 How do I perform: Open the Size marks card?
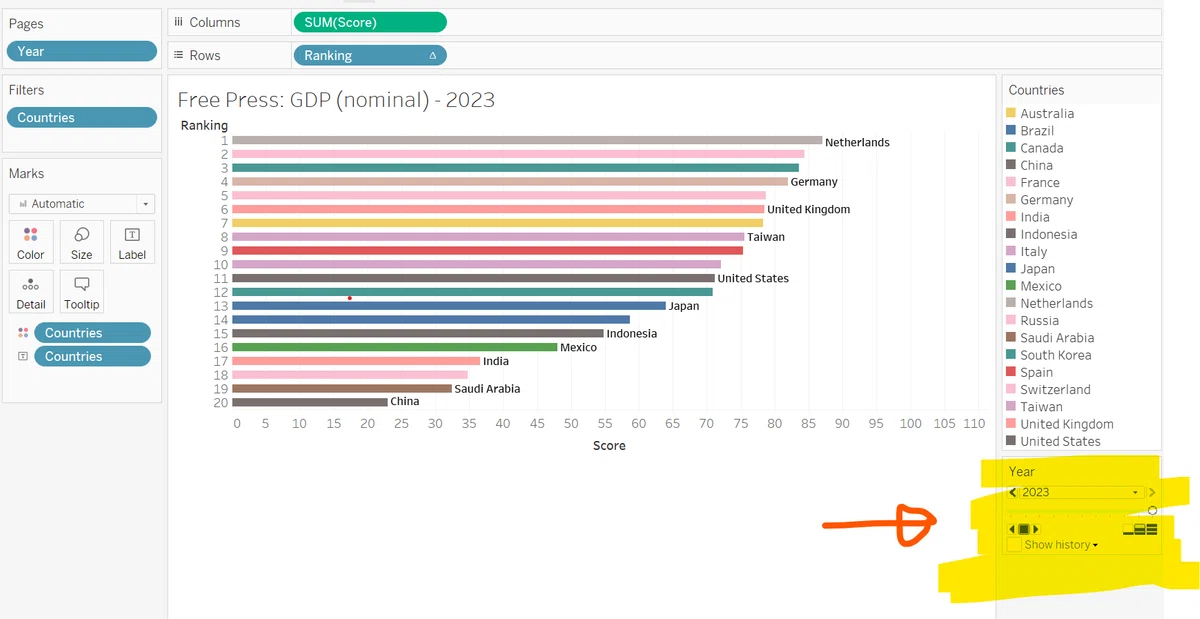point(82,243)
